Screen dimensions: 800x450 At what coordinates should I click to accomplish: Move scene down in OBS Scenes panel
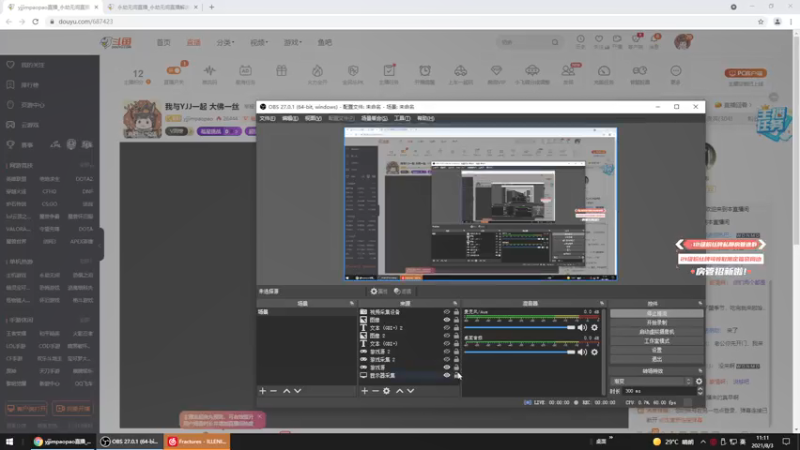[298, 391]
